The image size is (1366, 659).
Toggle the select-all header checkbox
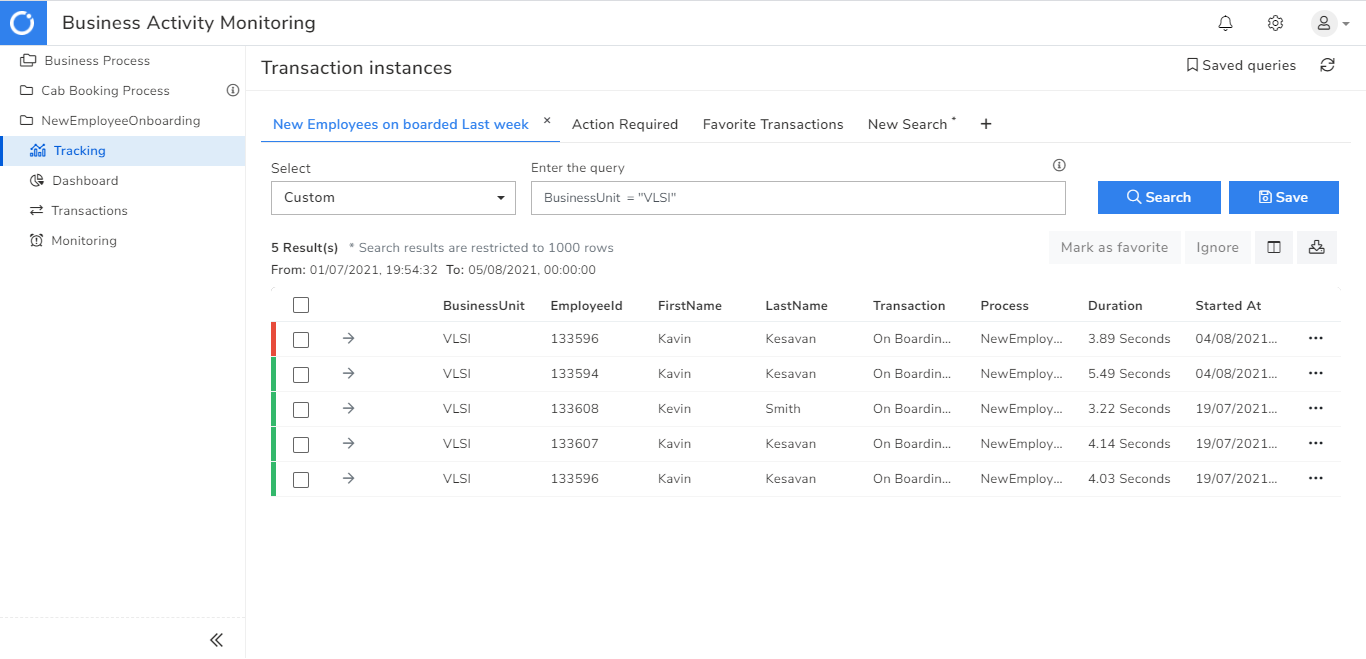(x=301, y=305)
